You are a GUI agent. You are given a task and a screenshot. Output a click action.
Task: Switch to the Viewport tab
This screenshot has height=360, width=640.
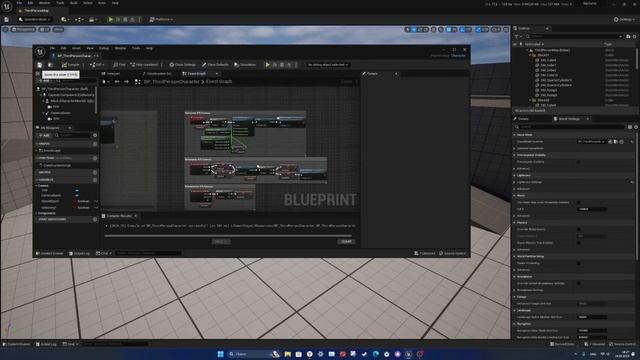click(111, 73)
